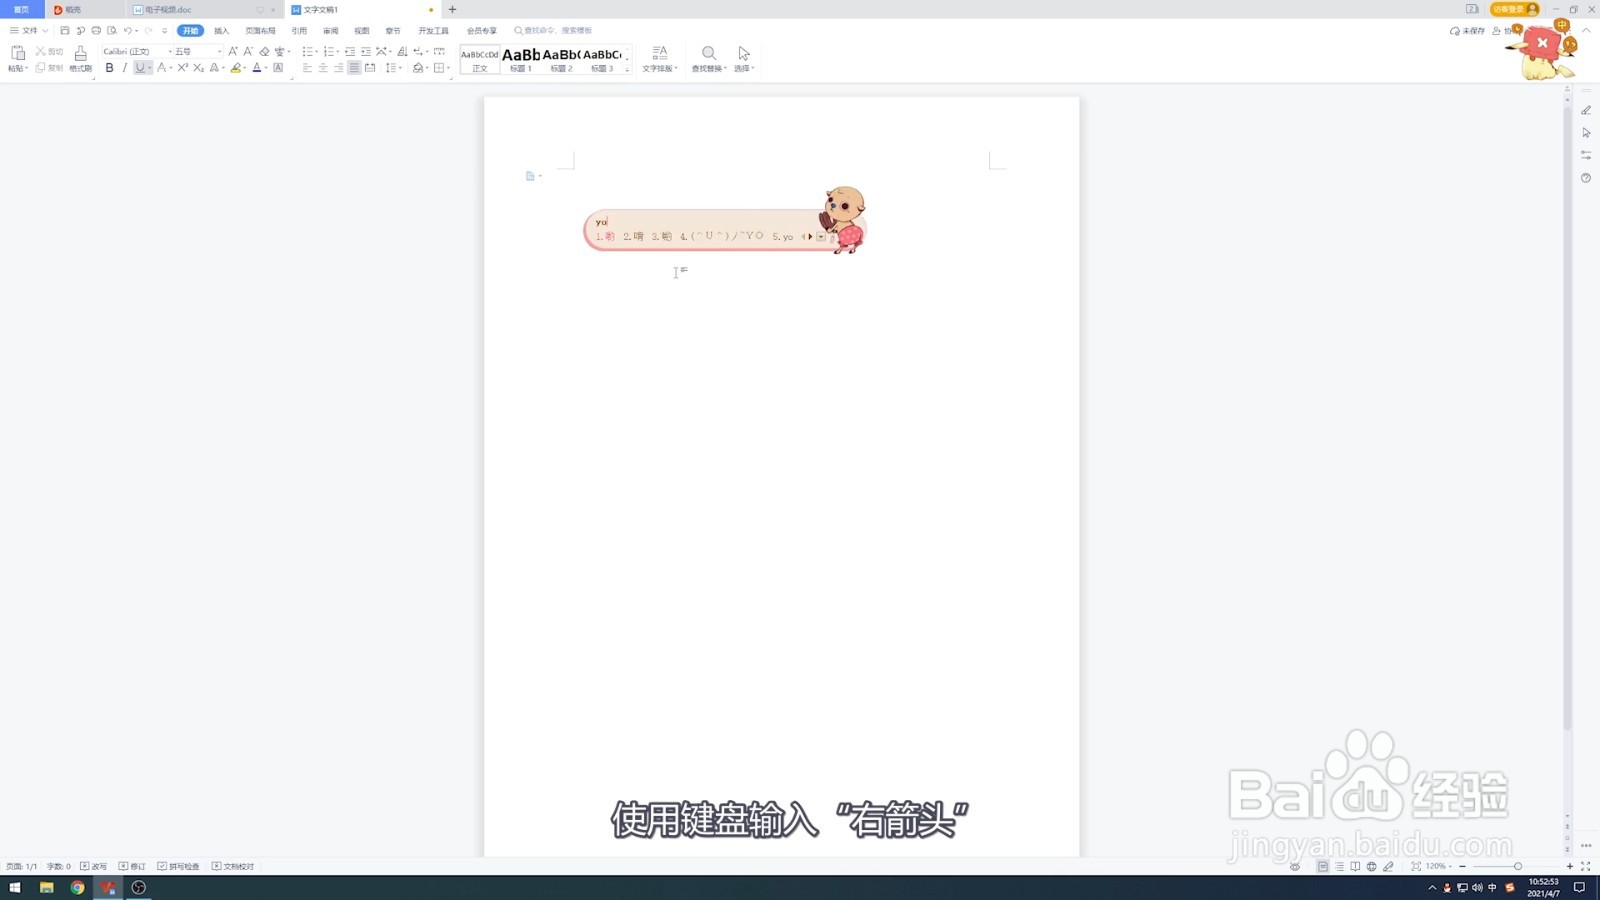Align paragraph to the right
The width and height of the screenshot is (1600, 900).
pos(338,68)
